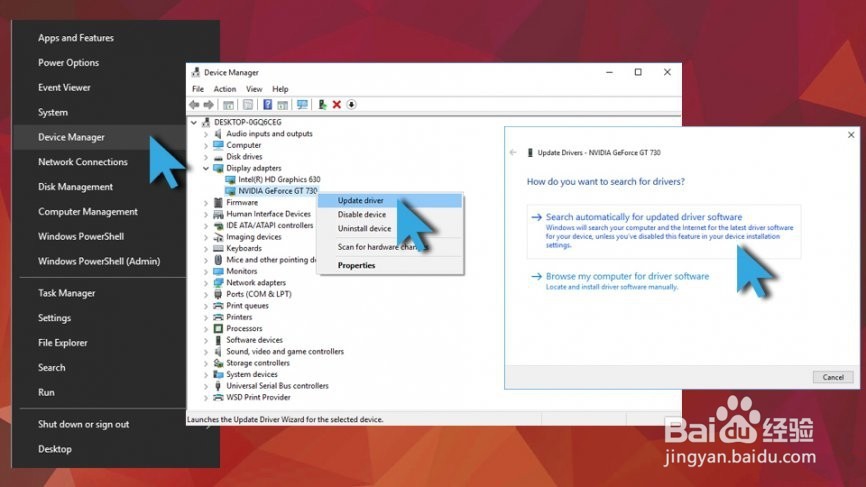Expand the Disk drives category

(206, 157)
